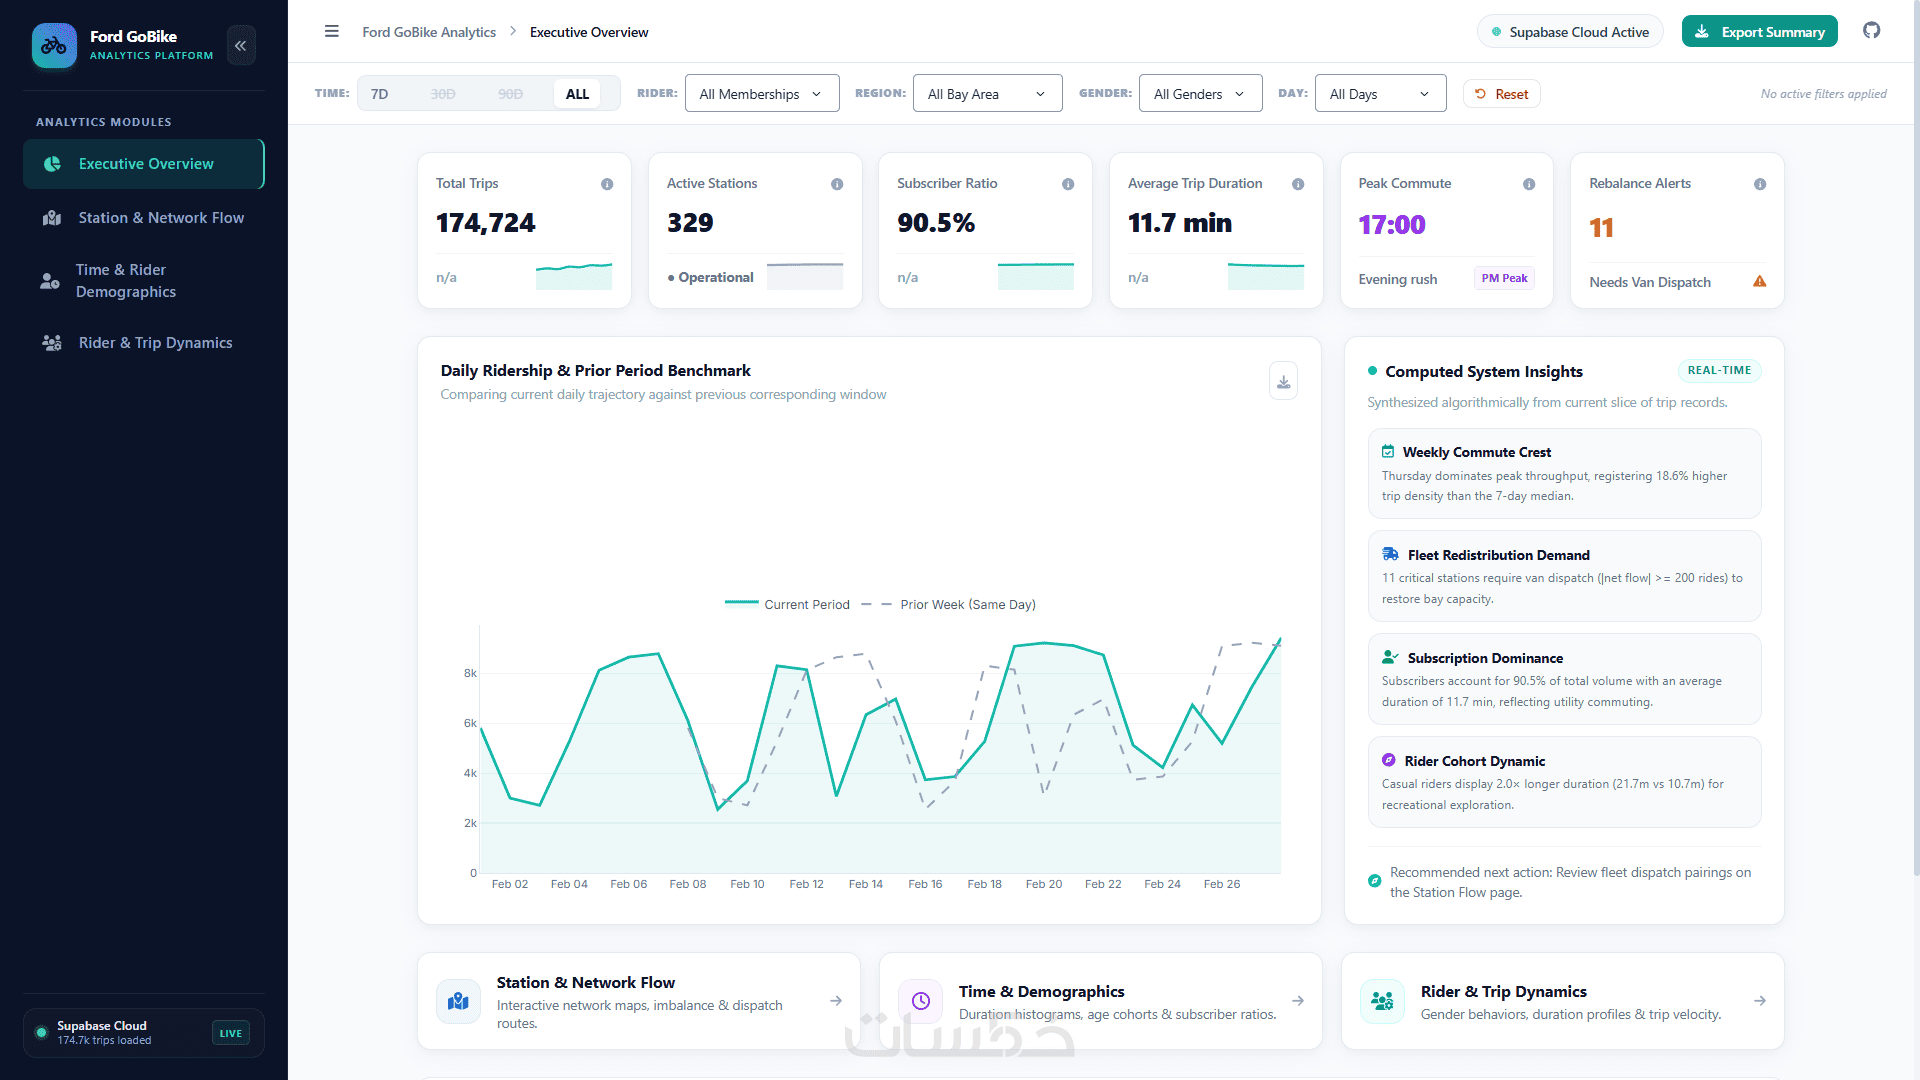Collapse the sidebar with the double-chevron button

(241, 46)
